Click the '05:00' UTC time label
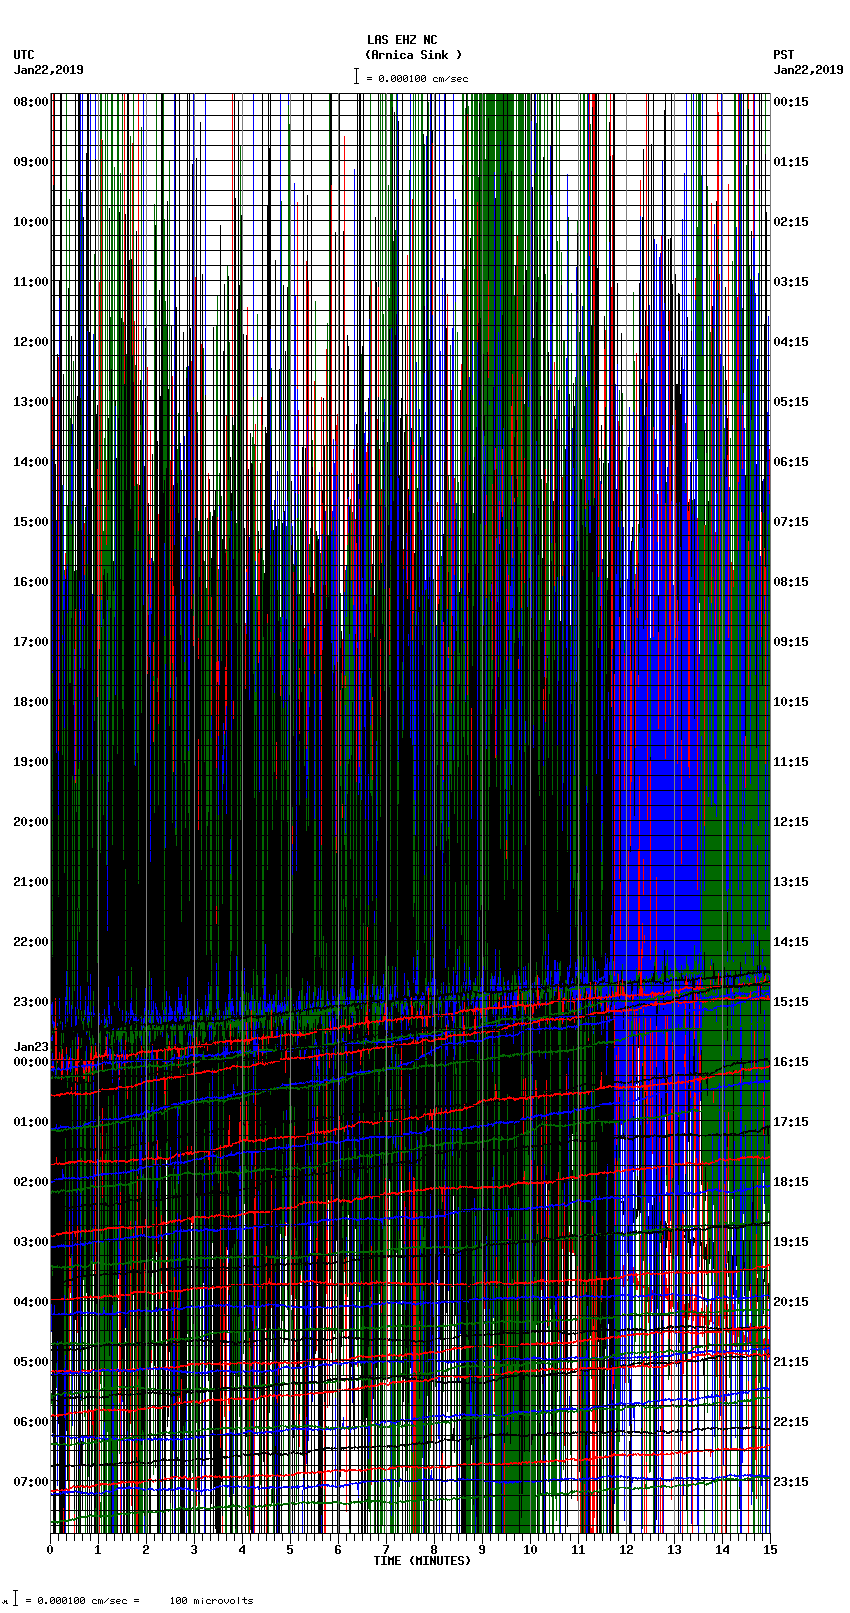The height and width of the screenshot is (1613, 850). click(x=31, y=1362)
